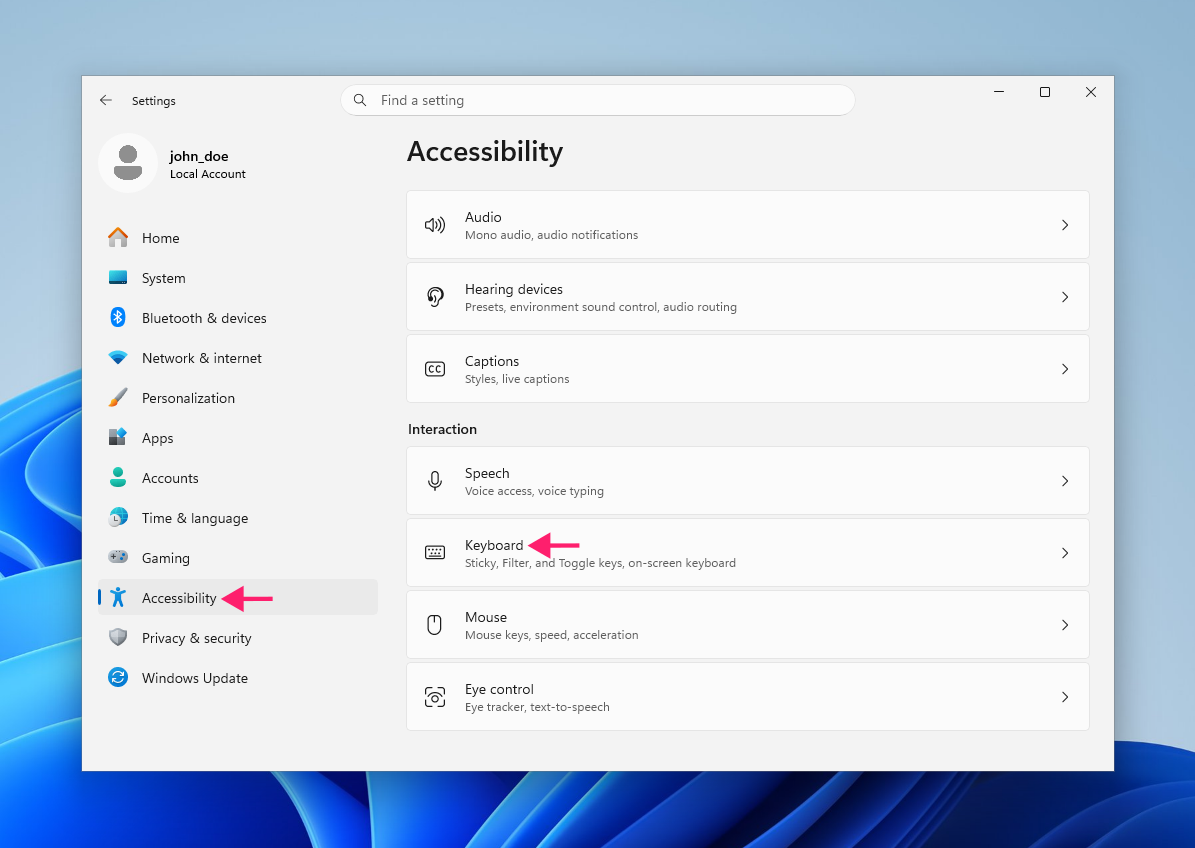
Task: Click the Find a setting field
Action: click(x=598, y=100)
